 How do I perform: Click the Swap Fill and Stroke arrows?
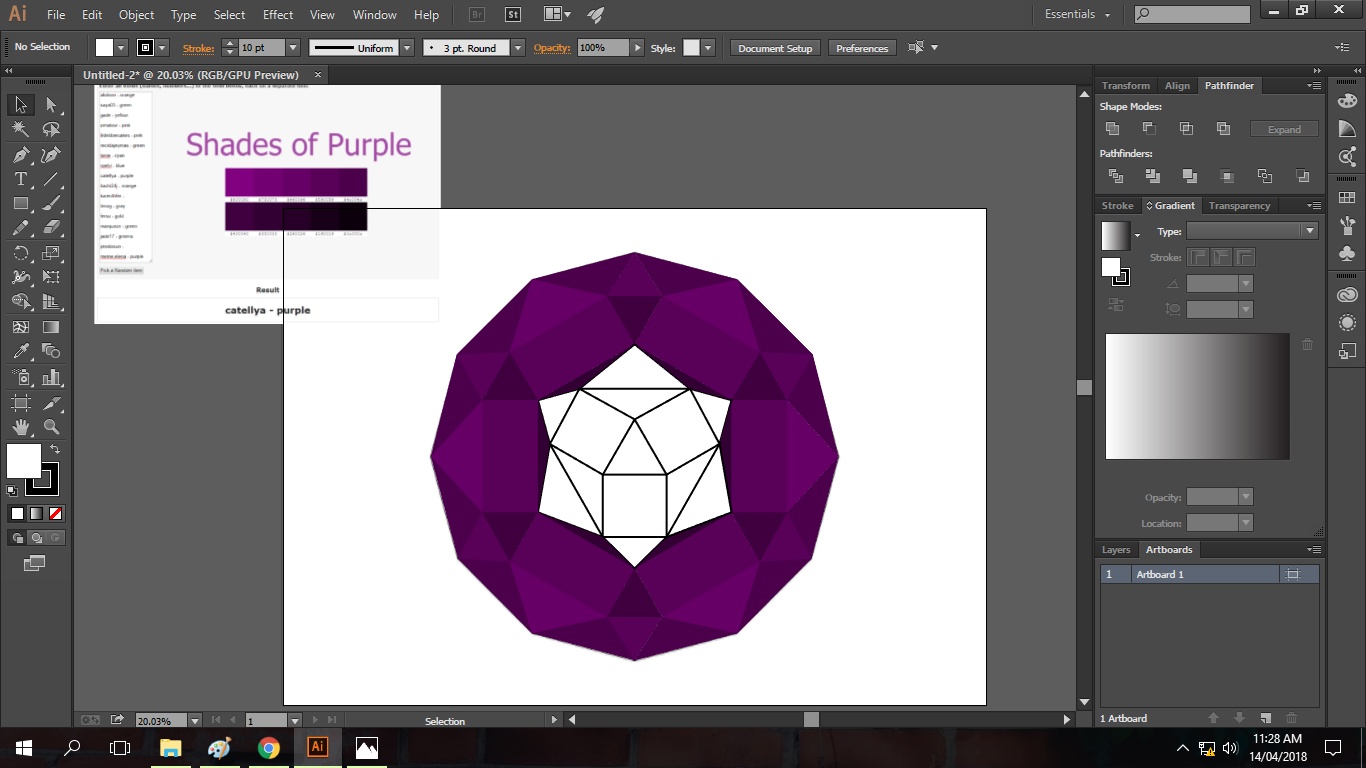click(55, 449)
